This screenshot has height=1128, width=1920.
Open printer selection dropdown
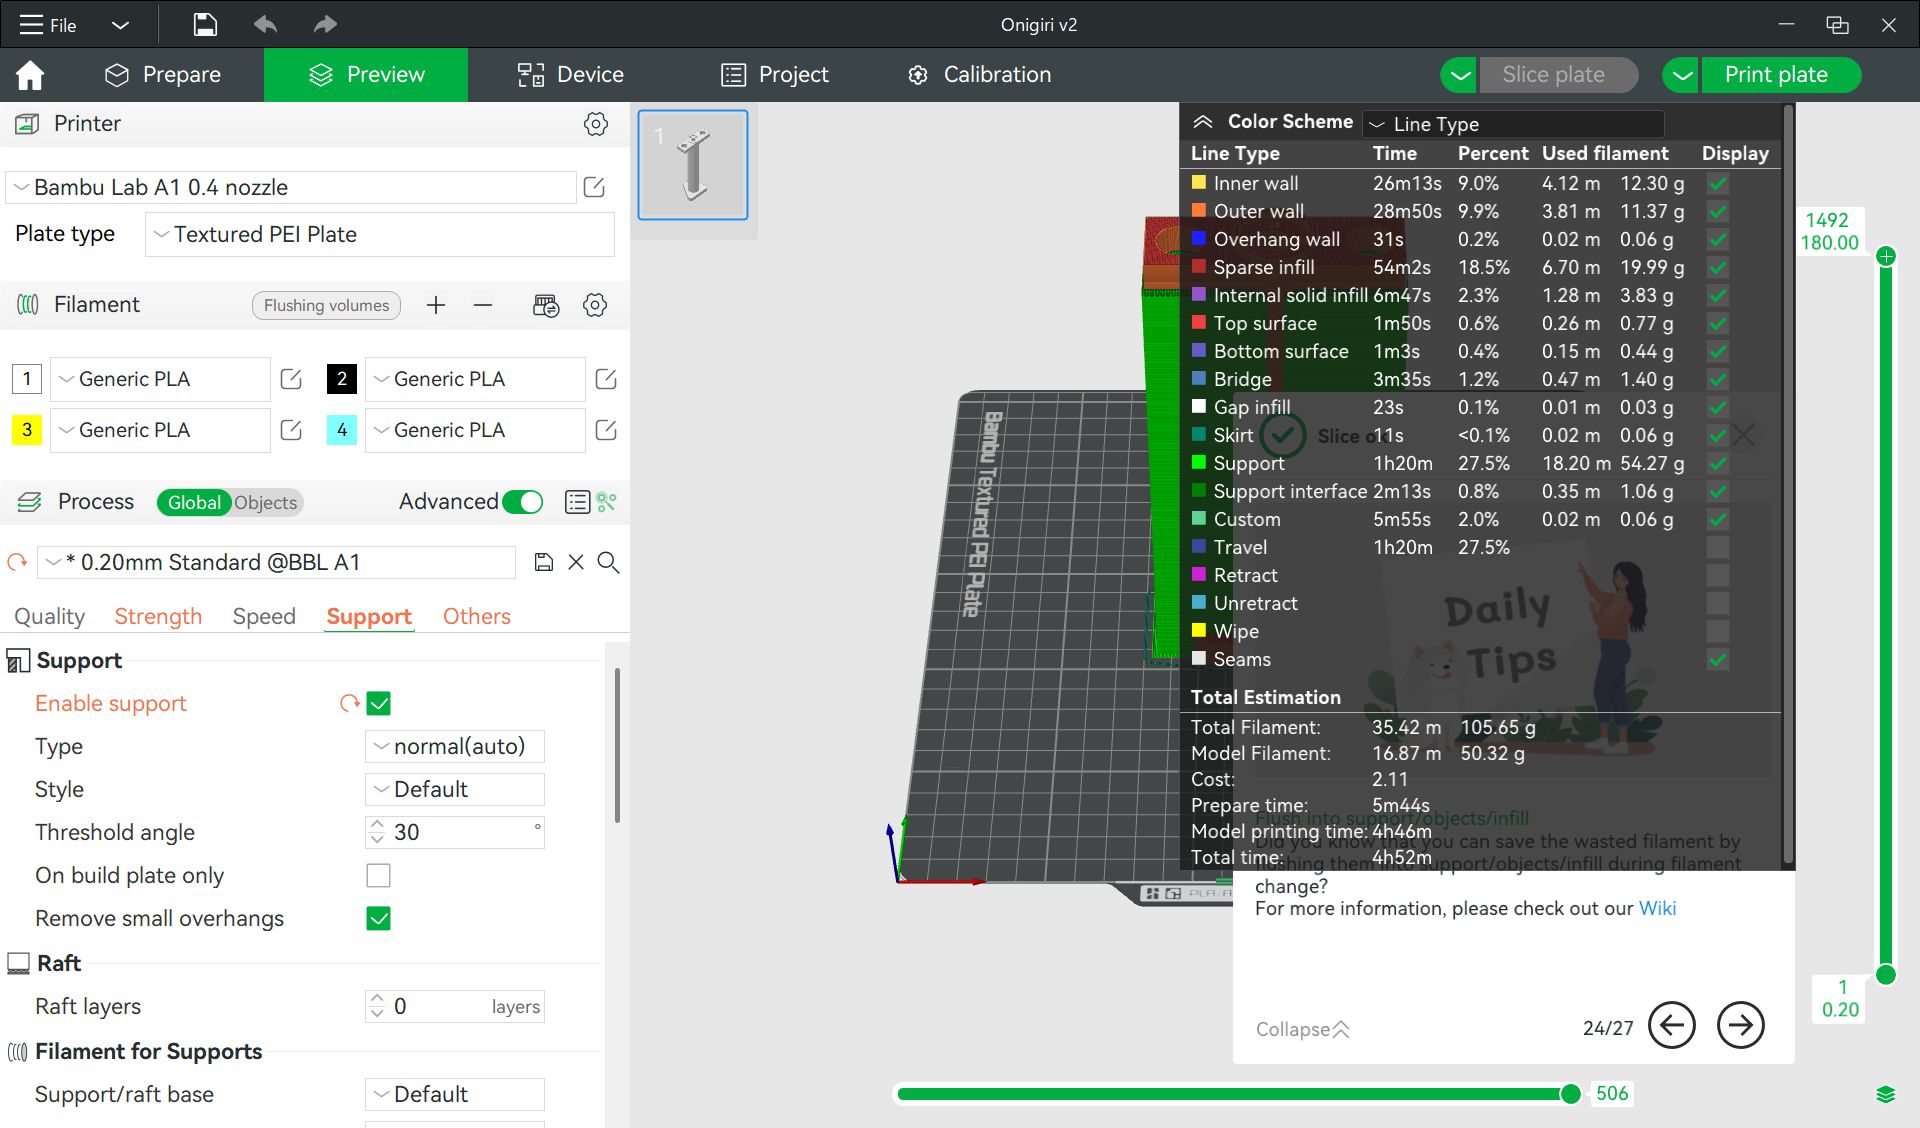coord(291,187)
